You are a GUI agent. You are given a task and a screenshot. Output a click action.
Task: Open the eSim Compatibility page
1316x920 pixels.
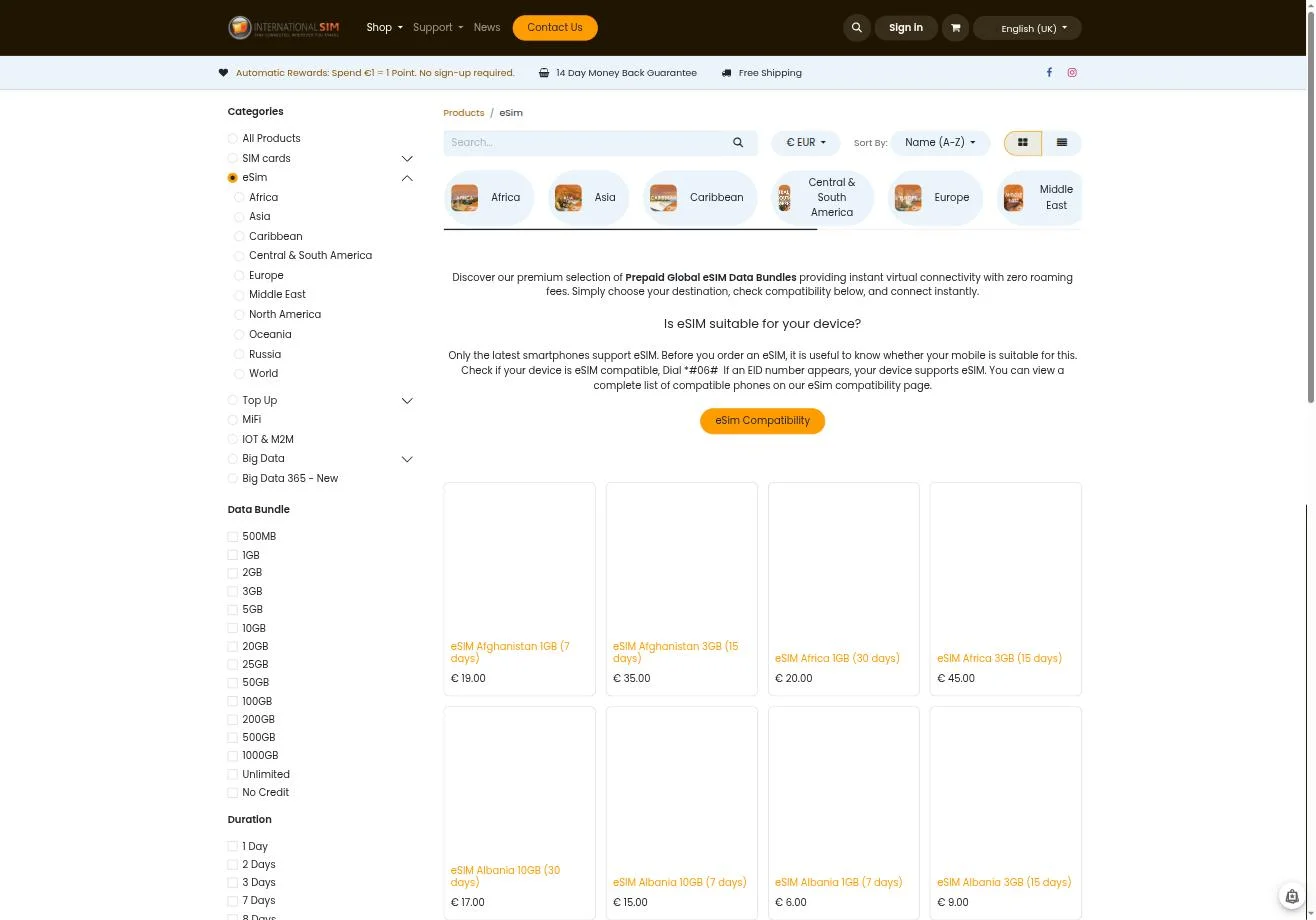762,421
